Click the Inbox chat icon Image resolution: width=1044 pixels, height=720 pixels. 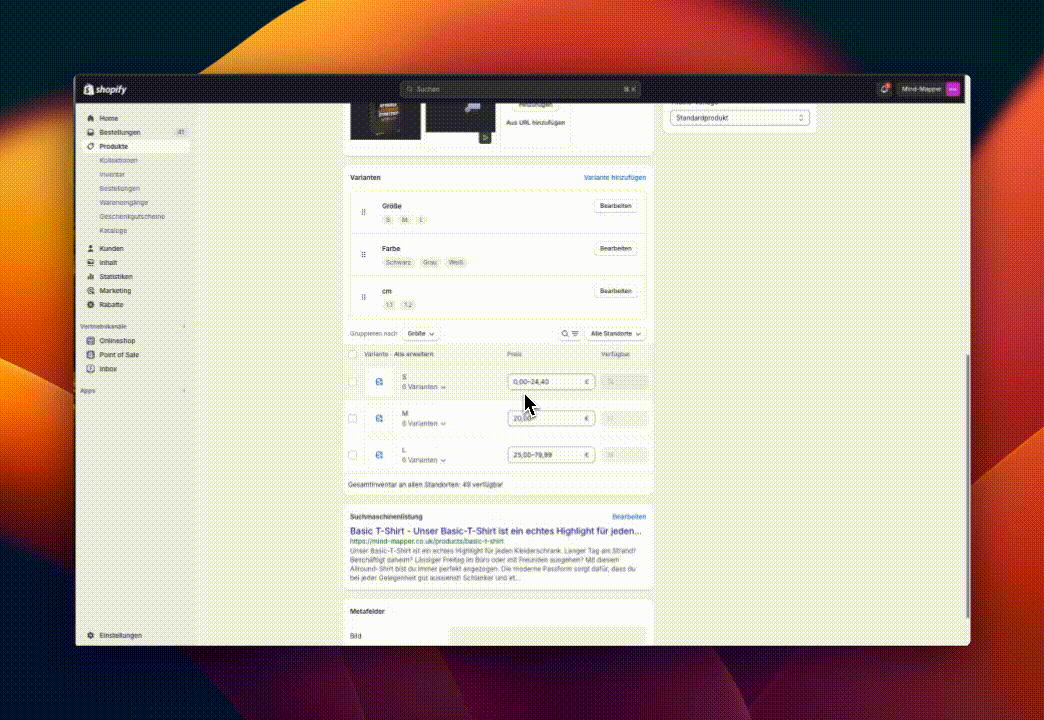91,368
